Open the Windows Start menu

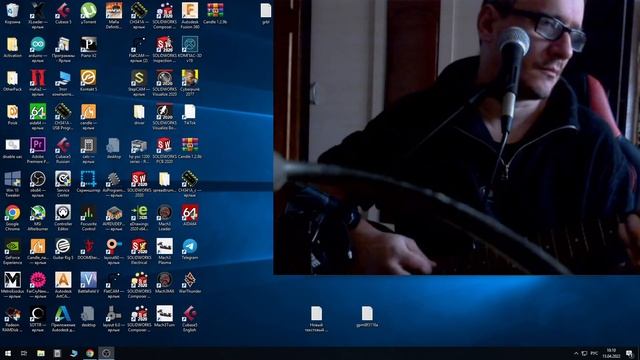(8, 353)
